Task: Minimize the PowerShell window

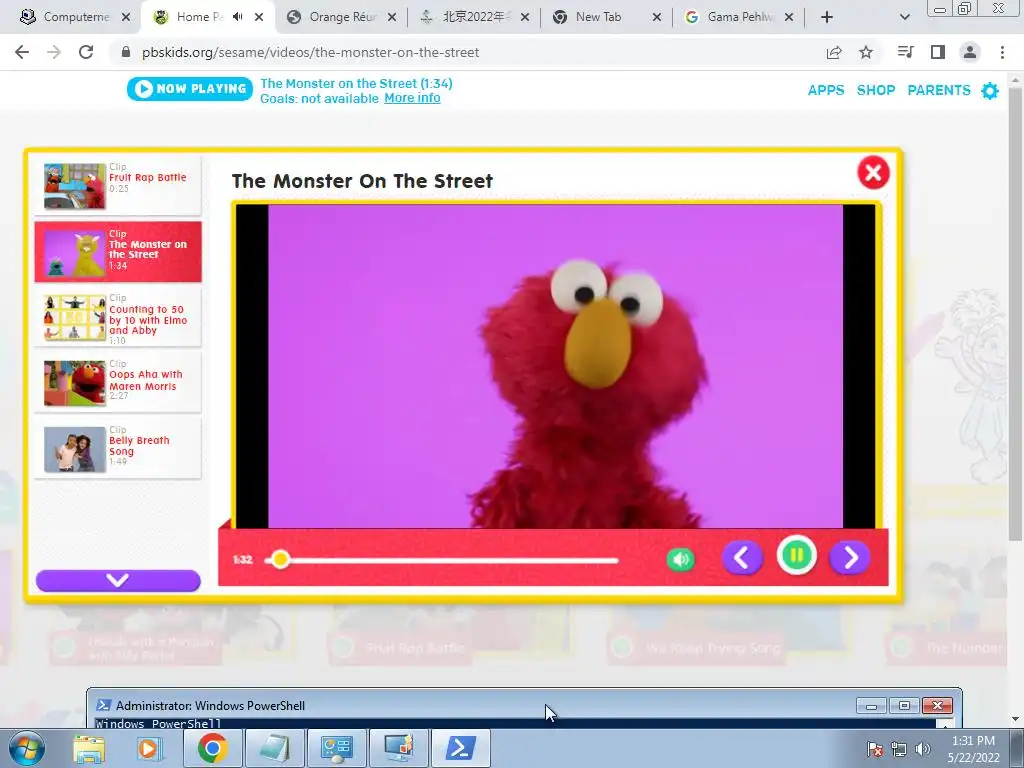Action: coord(871,705)
